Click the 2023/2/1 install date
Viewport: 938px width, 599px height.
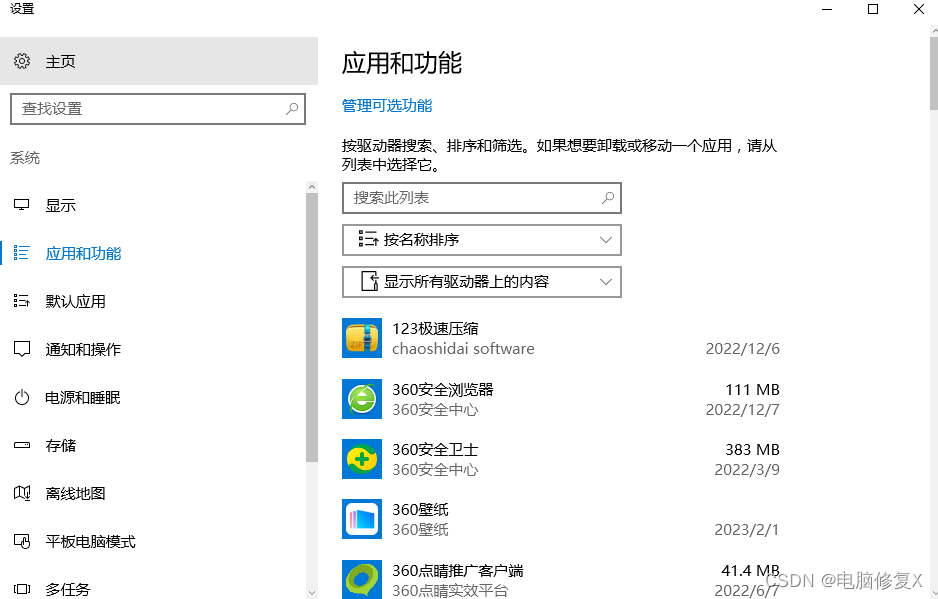coord(747,529)
